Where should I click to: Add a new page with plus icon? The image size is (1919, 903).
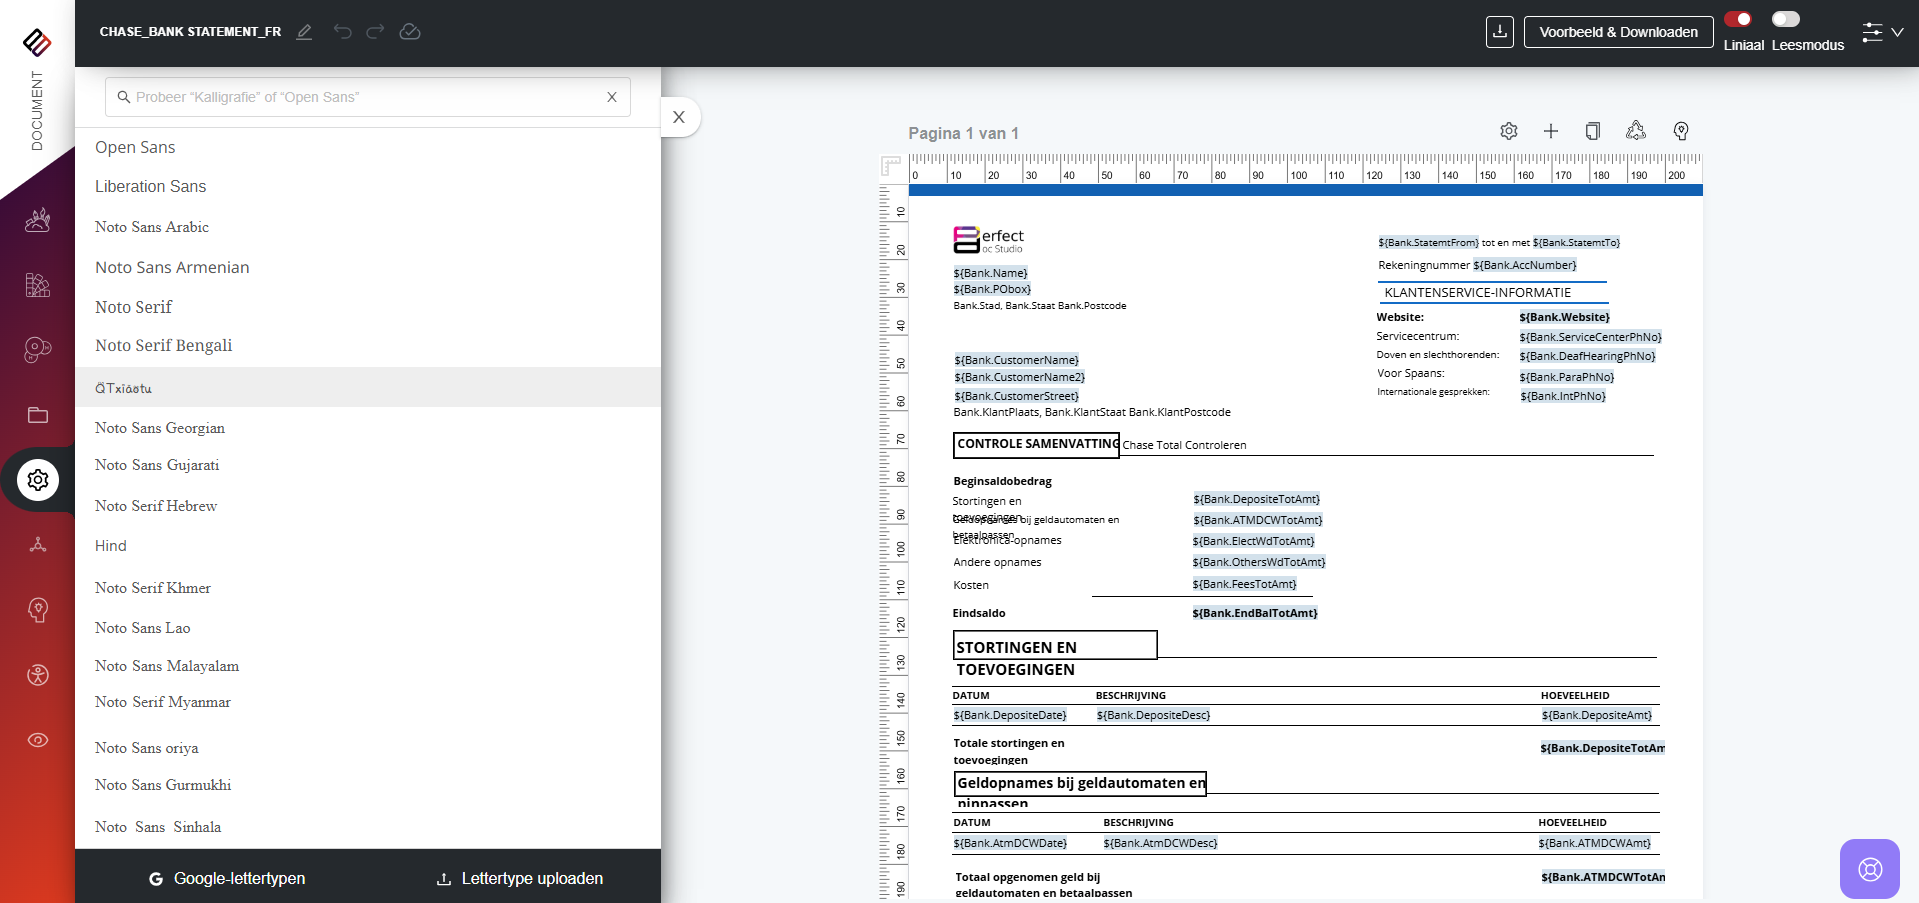[x=1550, y=131]
